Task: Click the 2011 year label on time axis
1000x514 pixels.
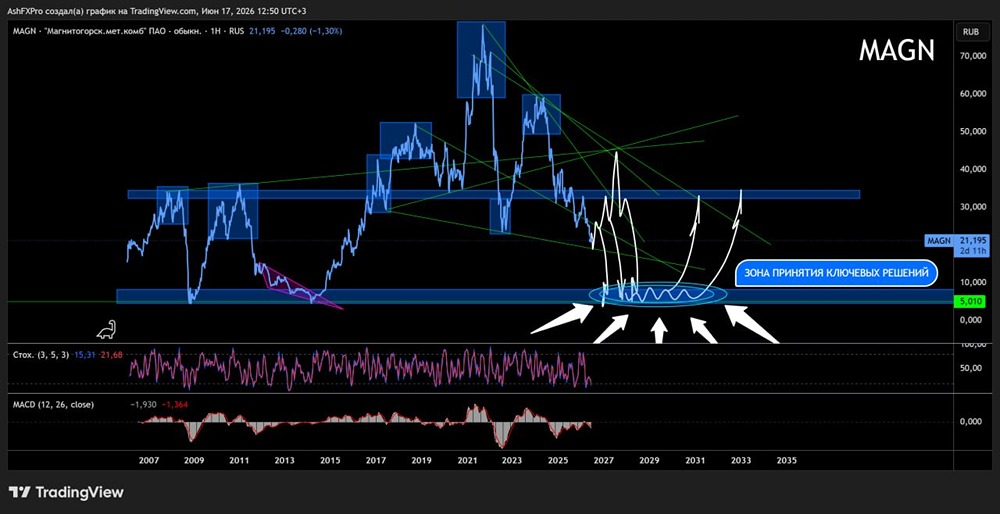Action: pos(239,460)
